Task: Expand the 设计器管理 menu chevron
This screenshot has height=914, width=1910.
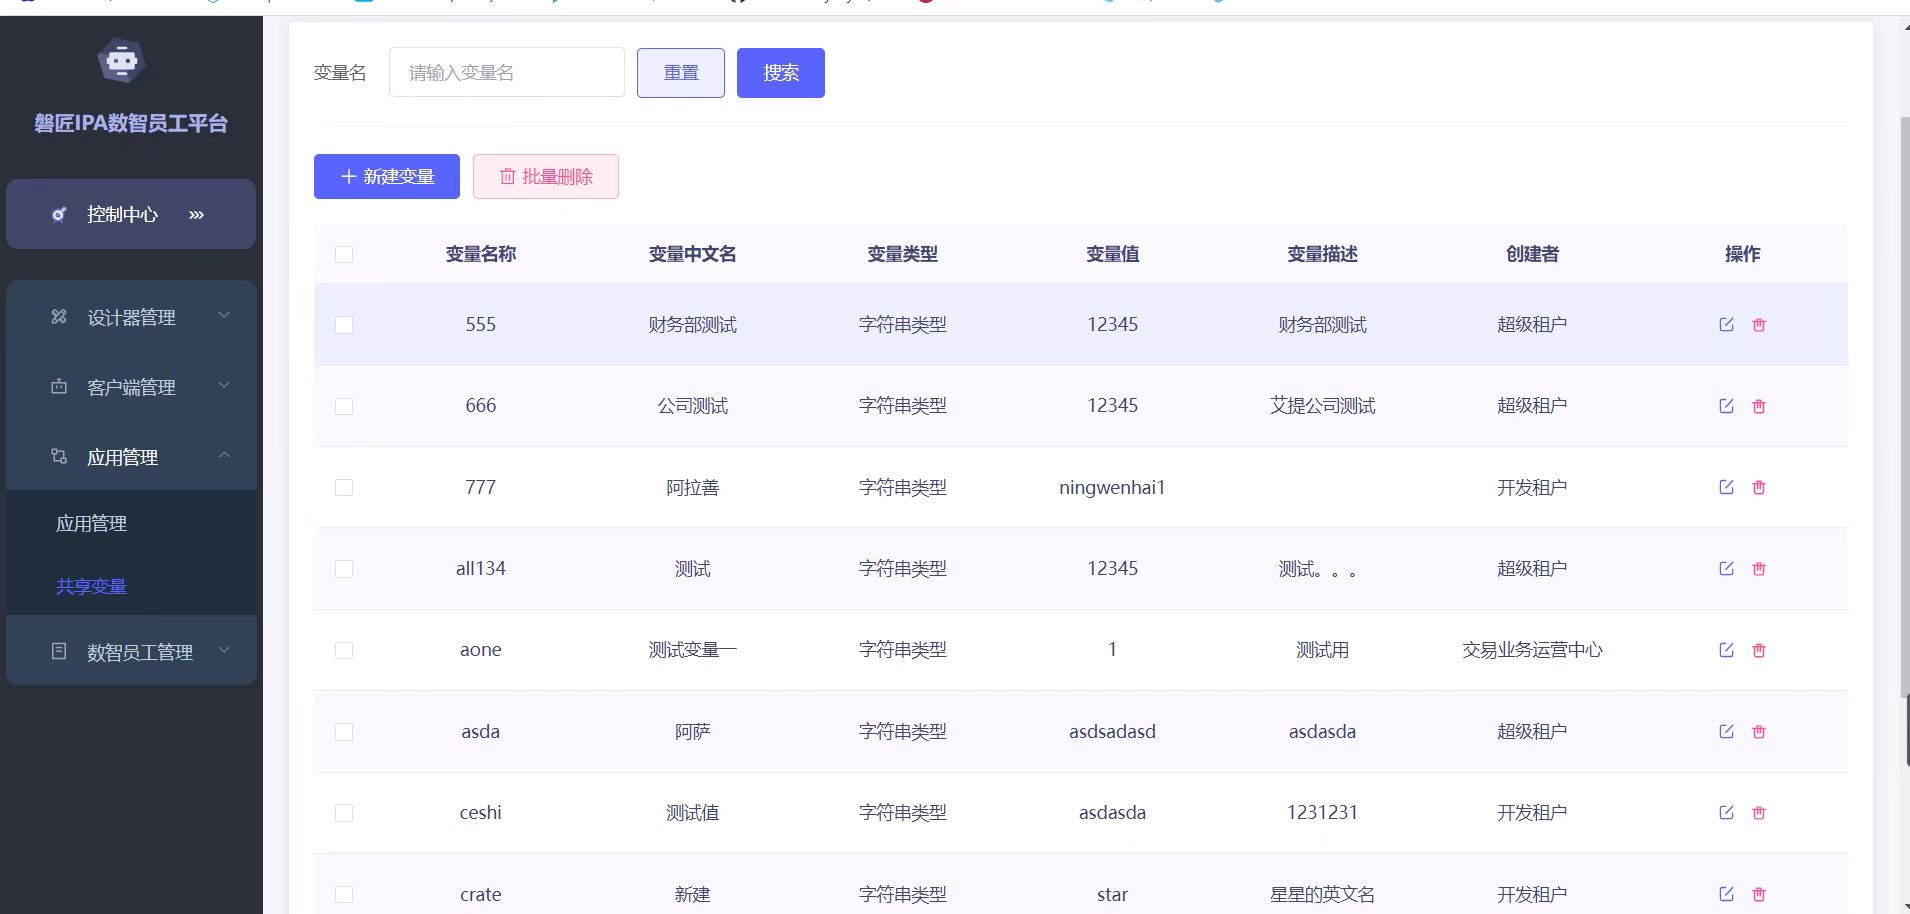Action: (224, 315)
